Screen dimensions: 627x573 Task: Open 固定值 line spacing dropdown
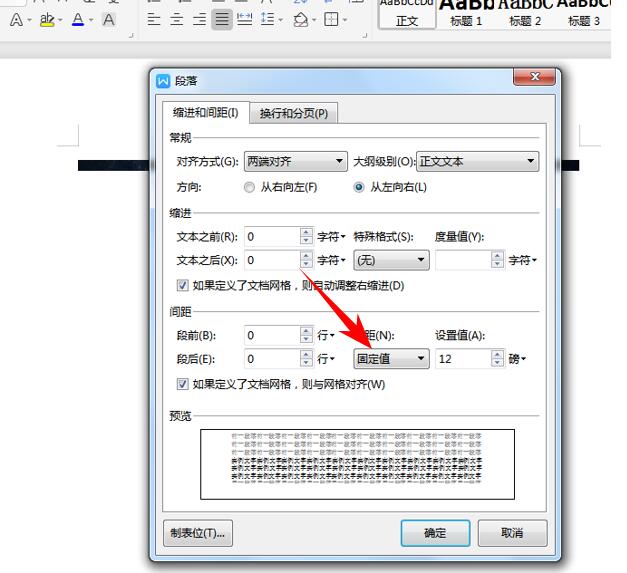(x=391, y=359)
